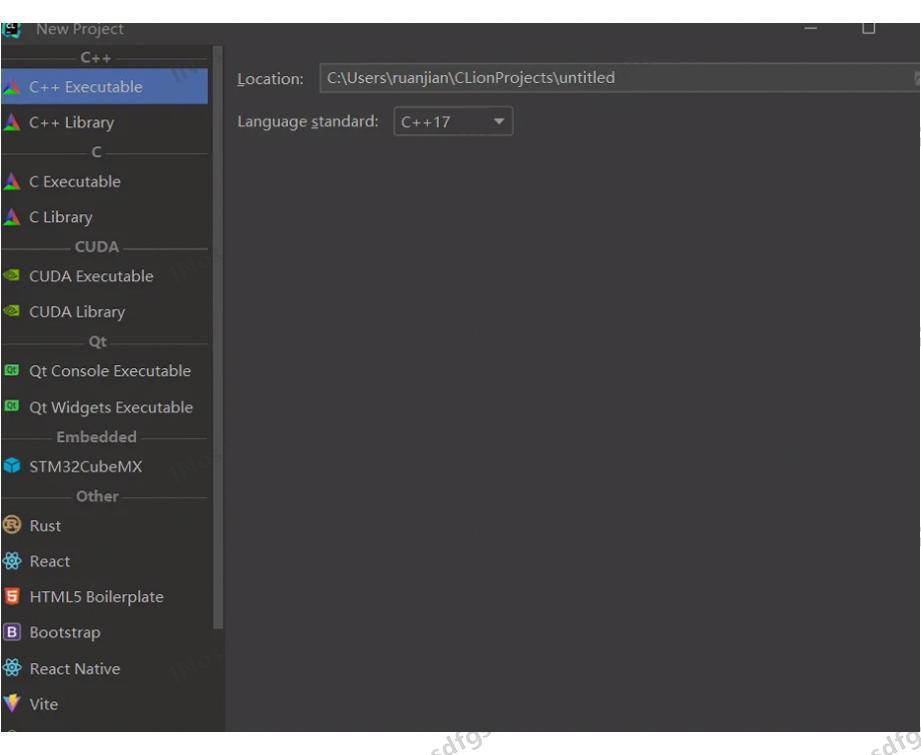Screen dimensions: 921x755
Task: Click the React atom icon
Action: (x=12, y=561)
